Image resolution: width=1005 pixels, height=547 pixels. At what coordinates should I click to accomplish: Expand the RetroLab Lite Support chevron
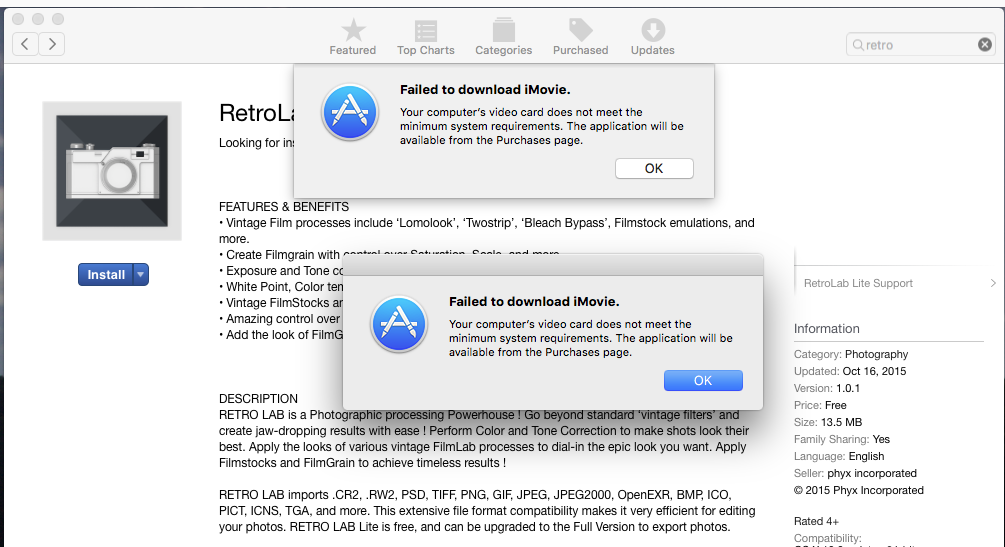(993, 283)
